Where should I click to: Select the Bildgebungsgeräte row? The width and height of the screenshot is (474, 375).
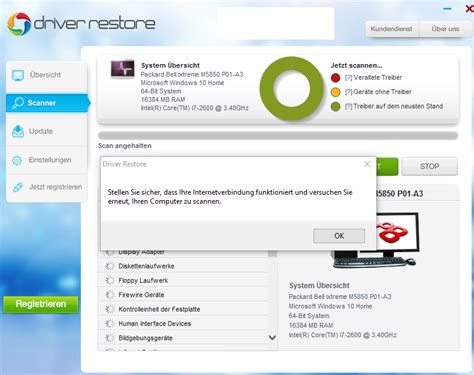point(184,338)
